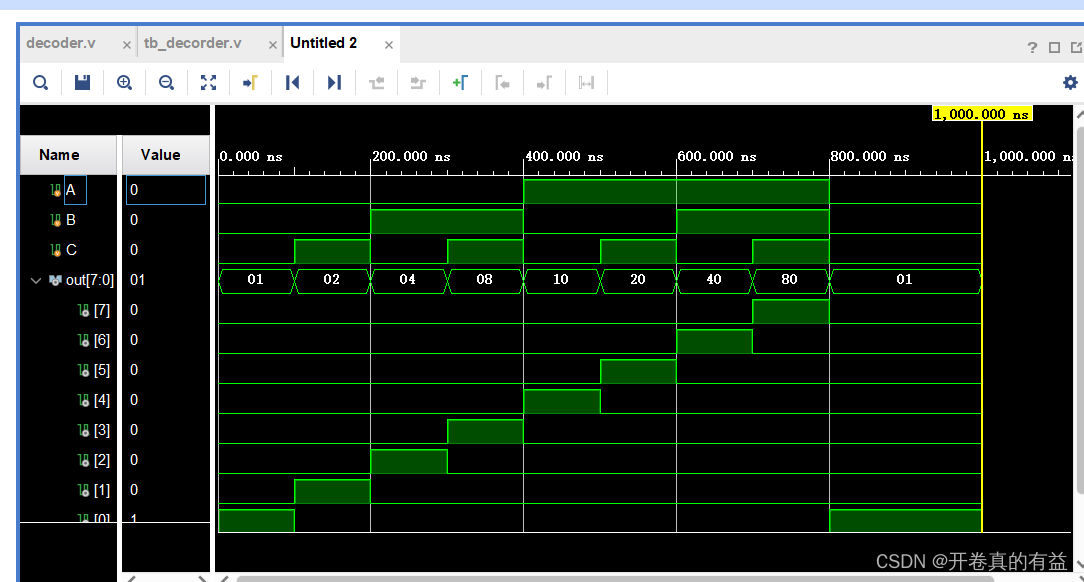
Task: Select the Find tool in the waveform toolbar
Action: [40, 82]
